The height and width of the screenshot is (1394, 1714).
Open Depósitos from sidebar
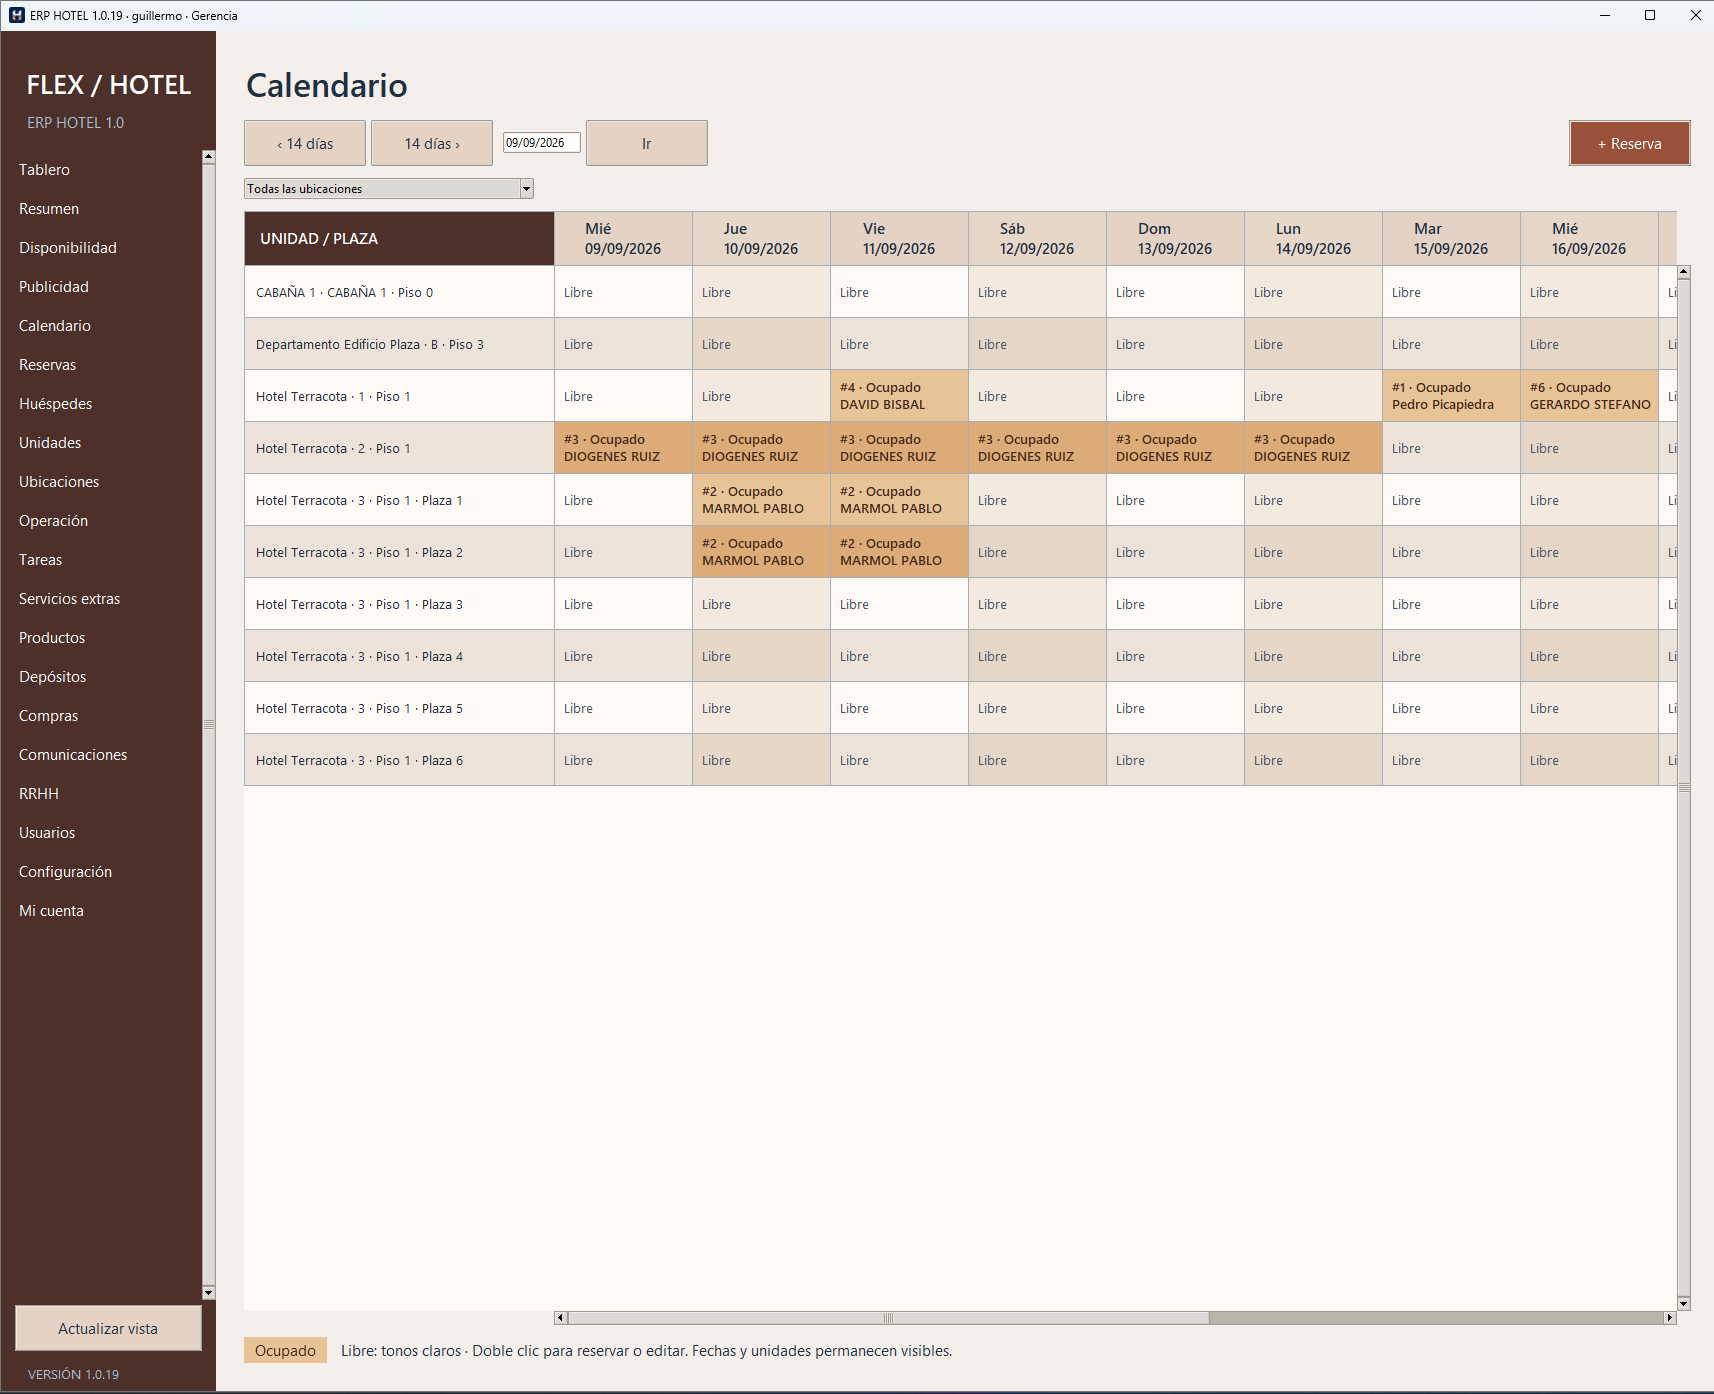point(53,677)
